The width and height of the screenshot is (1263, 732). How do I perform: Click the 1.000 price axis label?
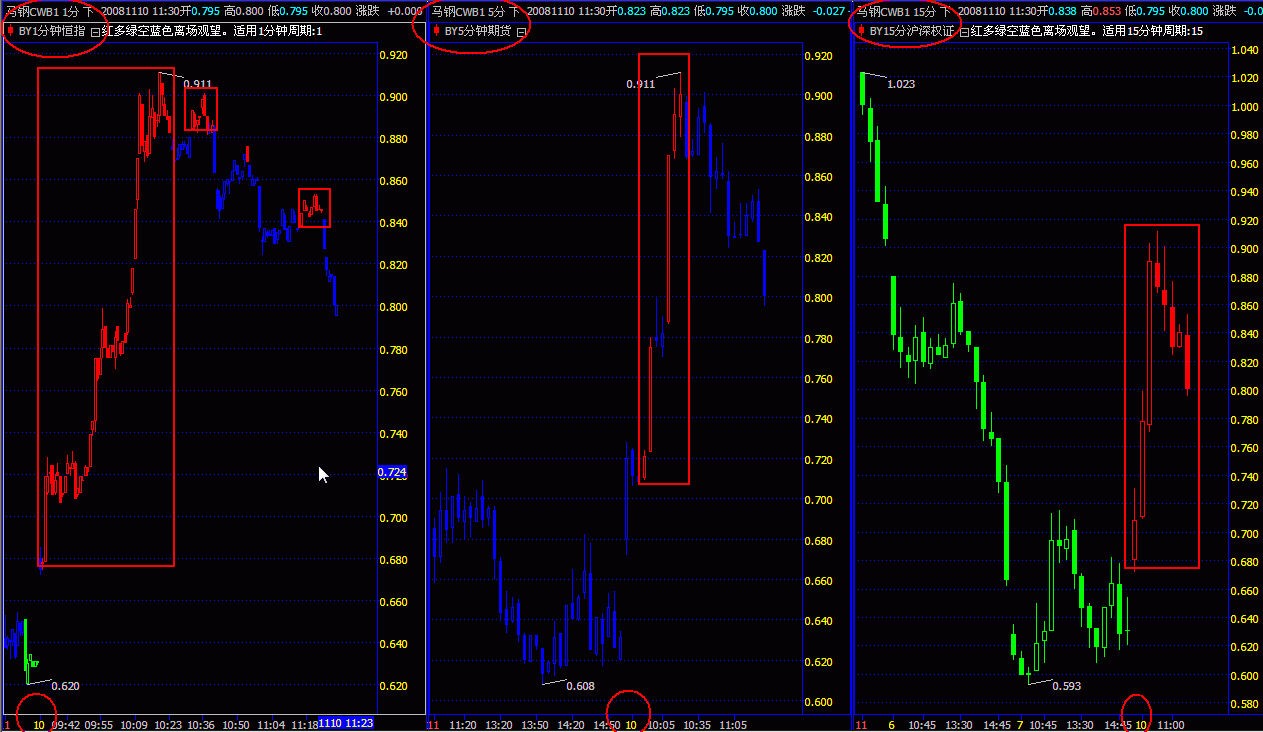coord(1245,107)
